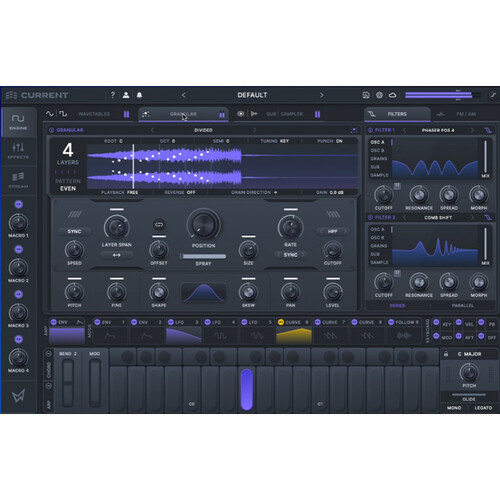Click the cloud icon in header

(393, 95)
